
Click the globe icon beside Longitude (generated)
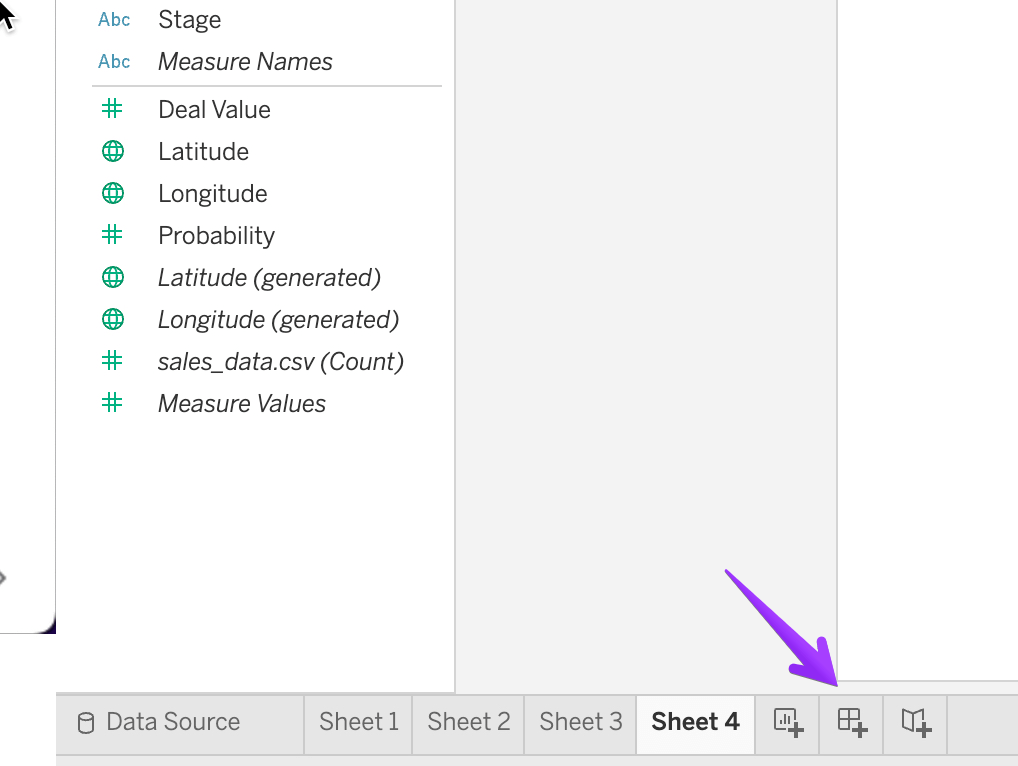pos(111,319)
